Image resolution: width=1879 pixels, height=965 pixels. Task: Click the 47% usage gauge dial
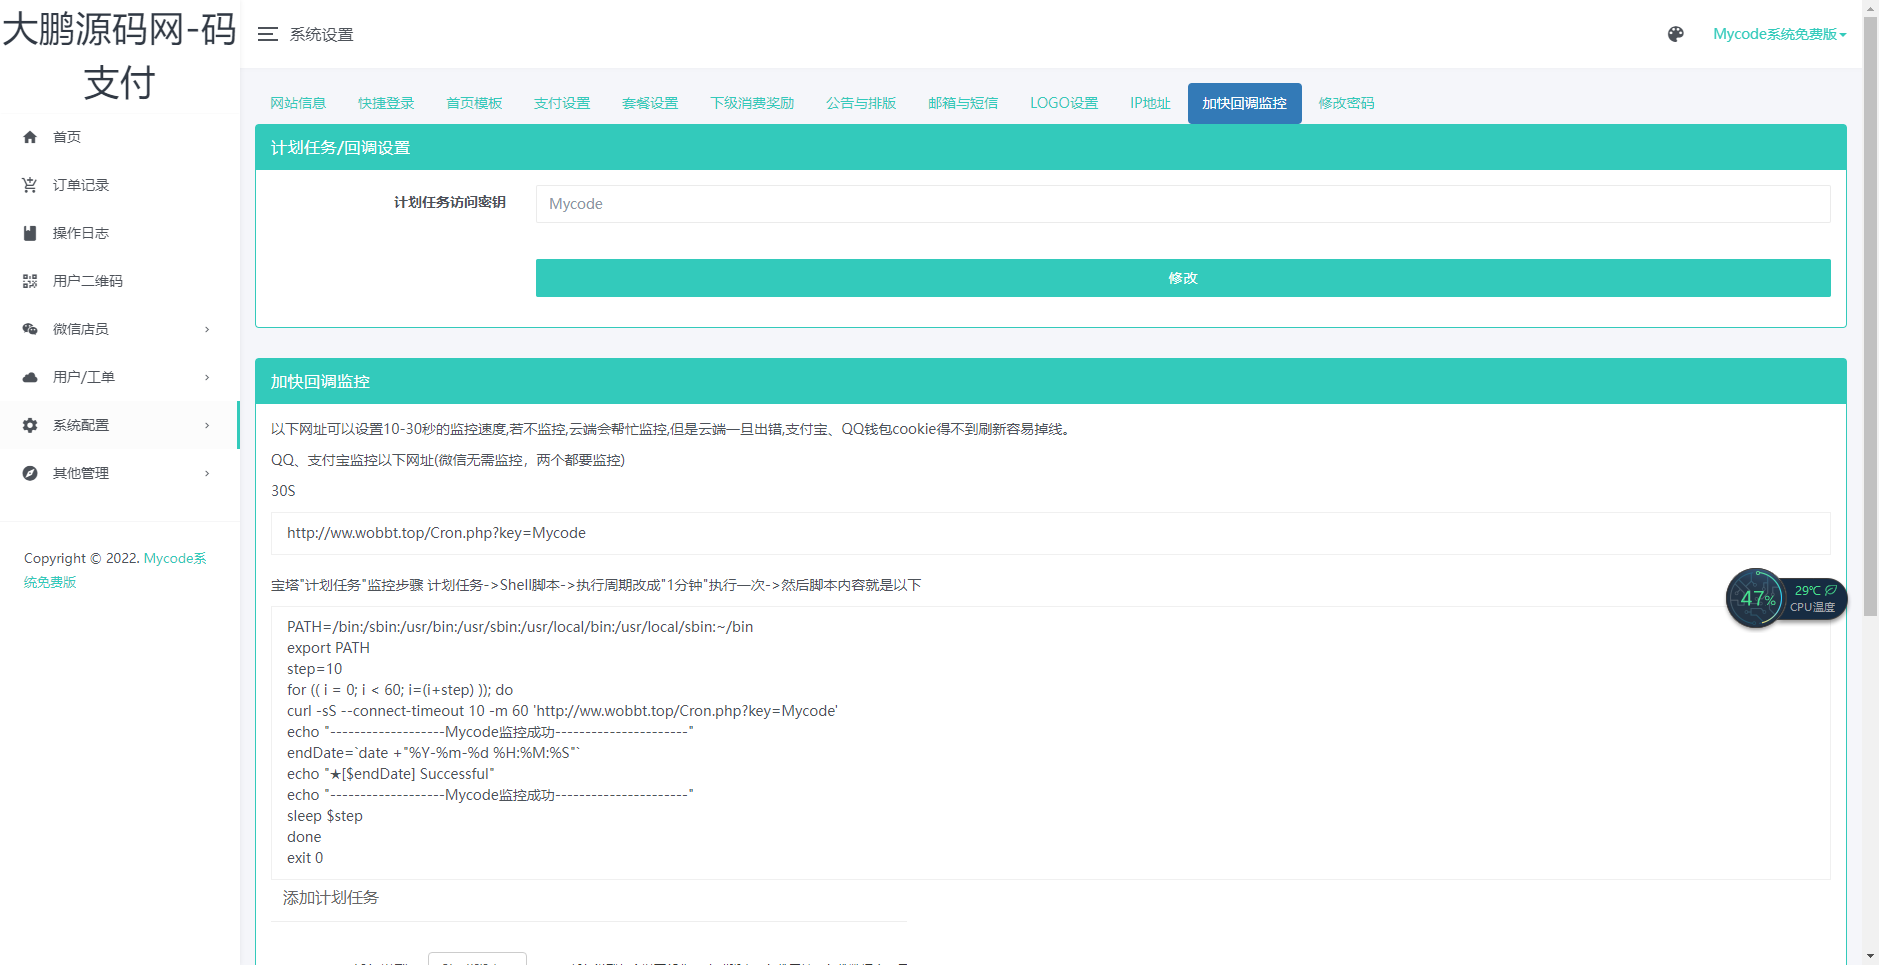coord(1757,598)
